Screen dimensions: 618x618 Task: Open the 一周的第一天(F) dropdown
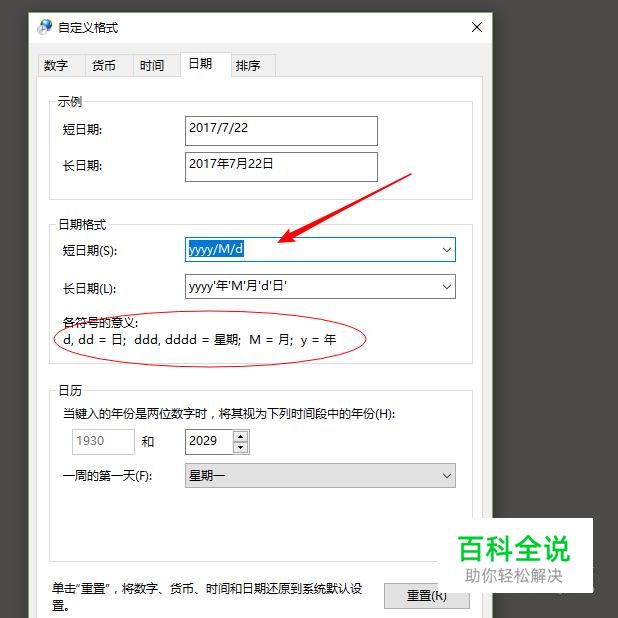tap(320, 475)
